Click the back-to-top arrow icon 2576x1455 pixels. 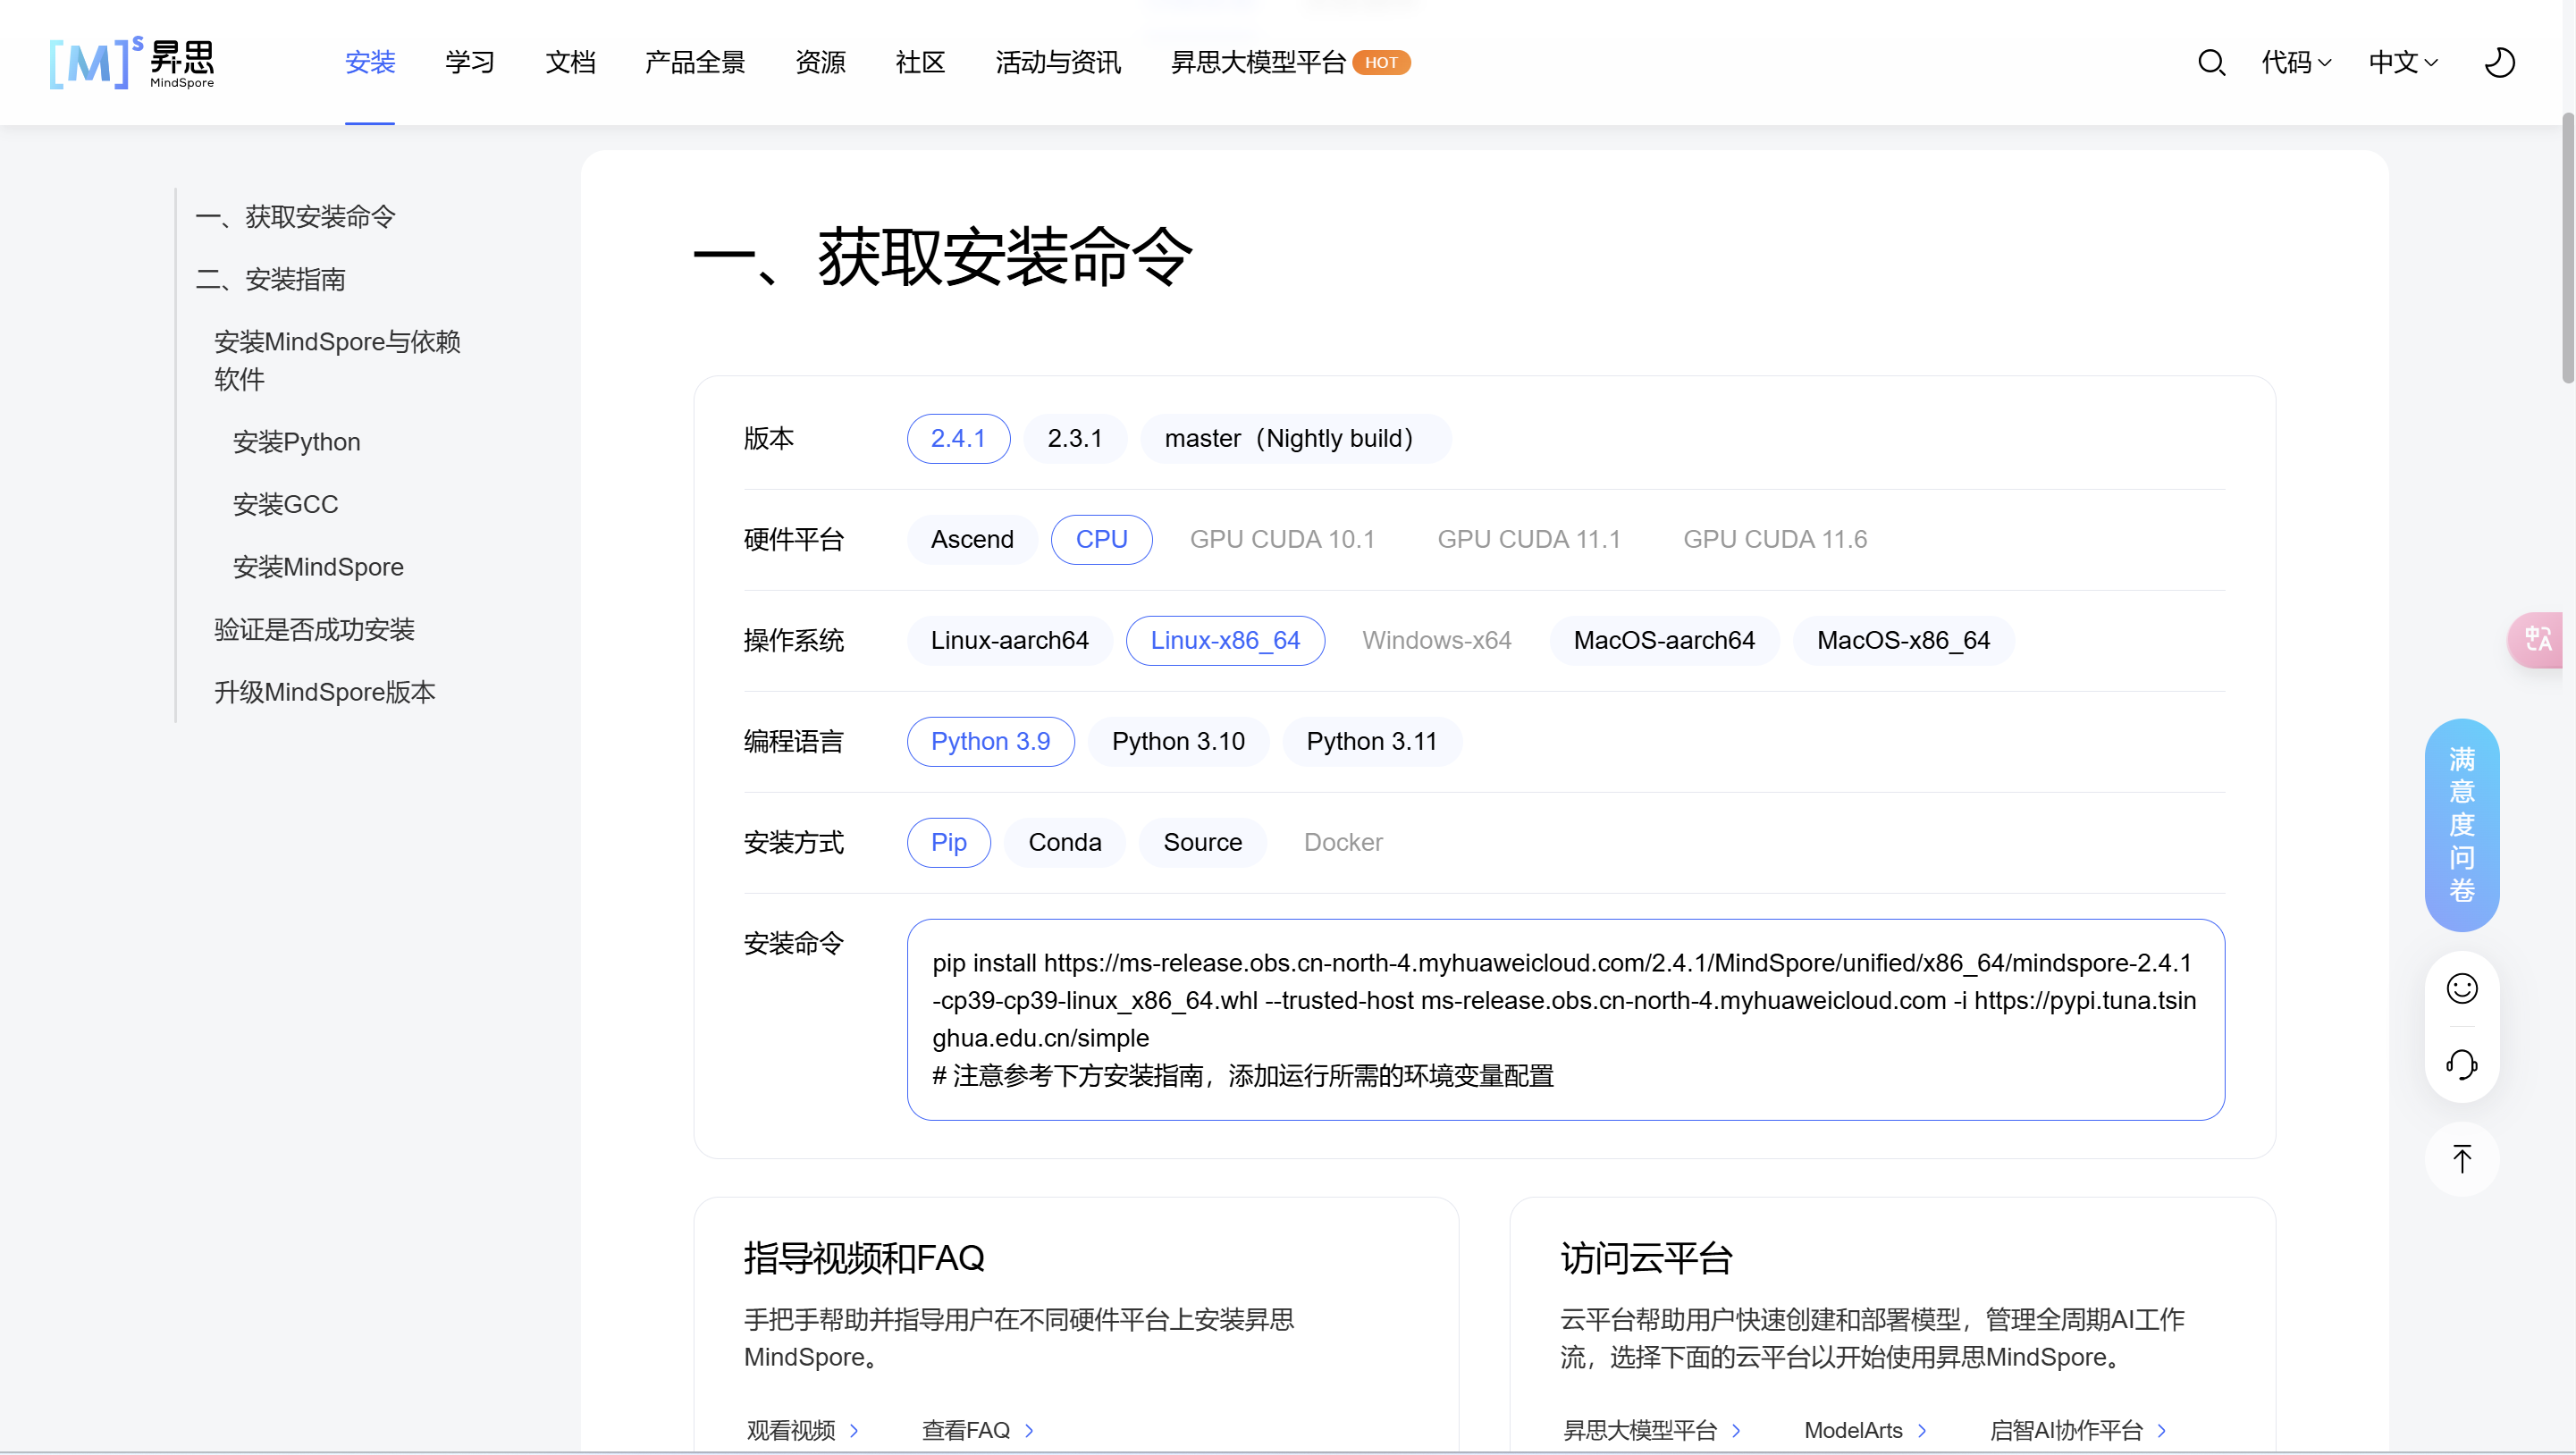(2461, 1159)
